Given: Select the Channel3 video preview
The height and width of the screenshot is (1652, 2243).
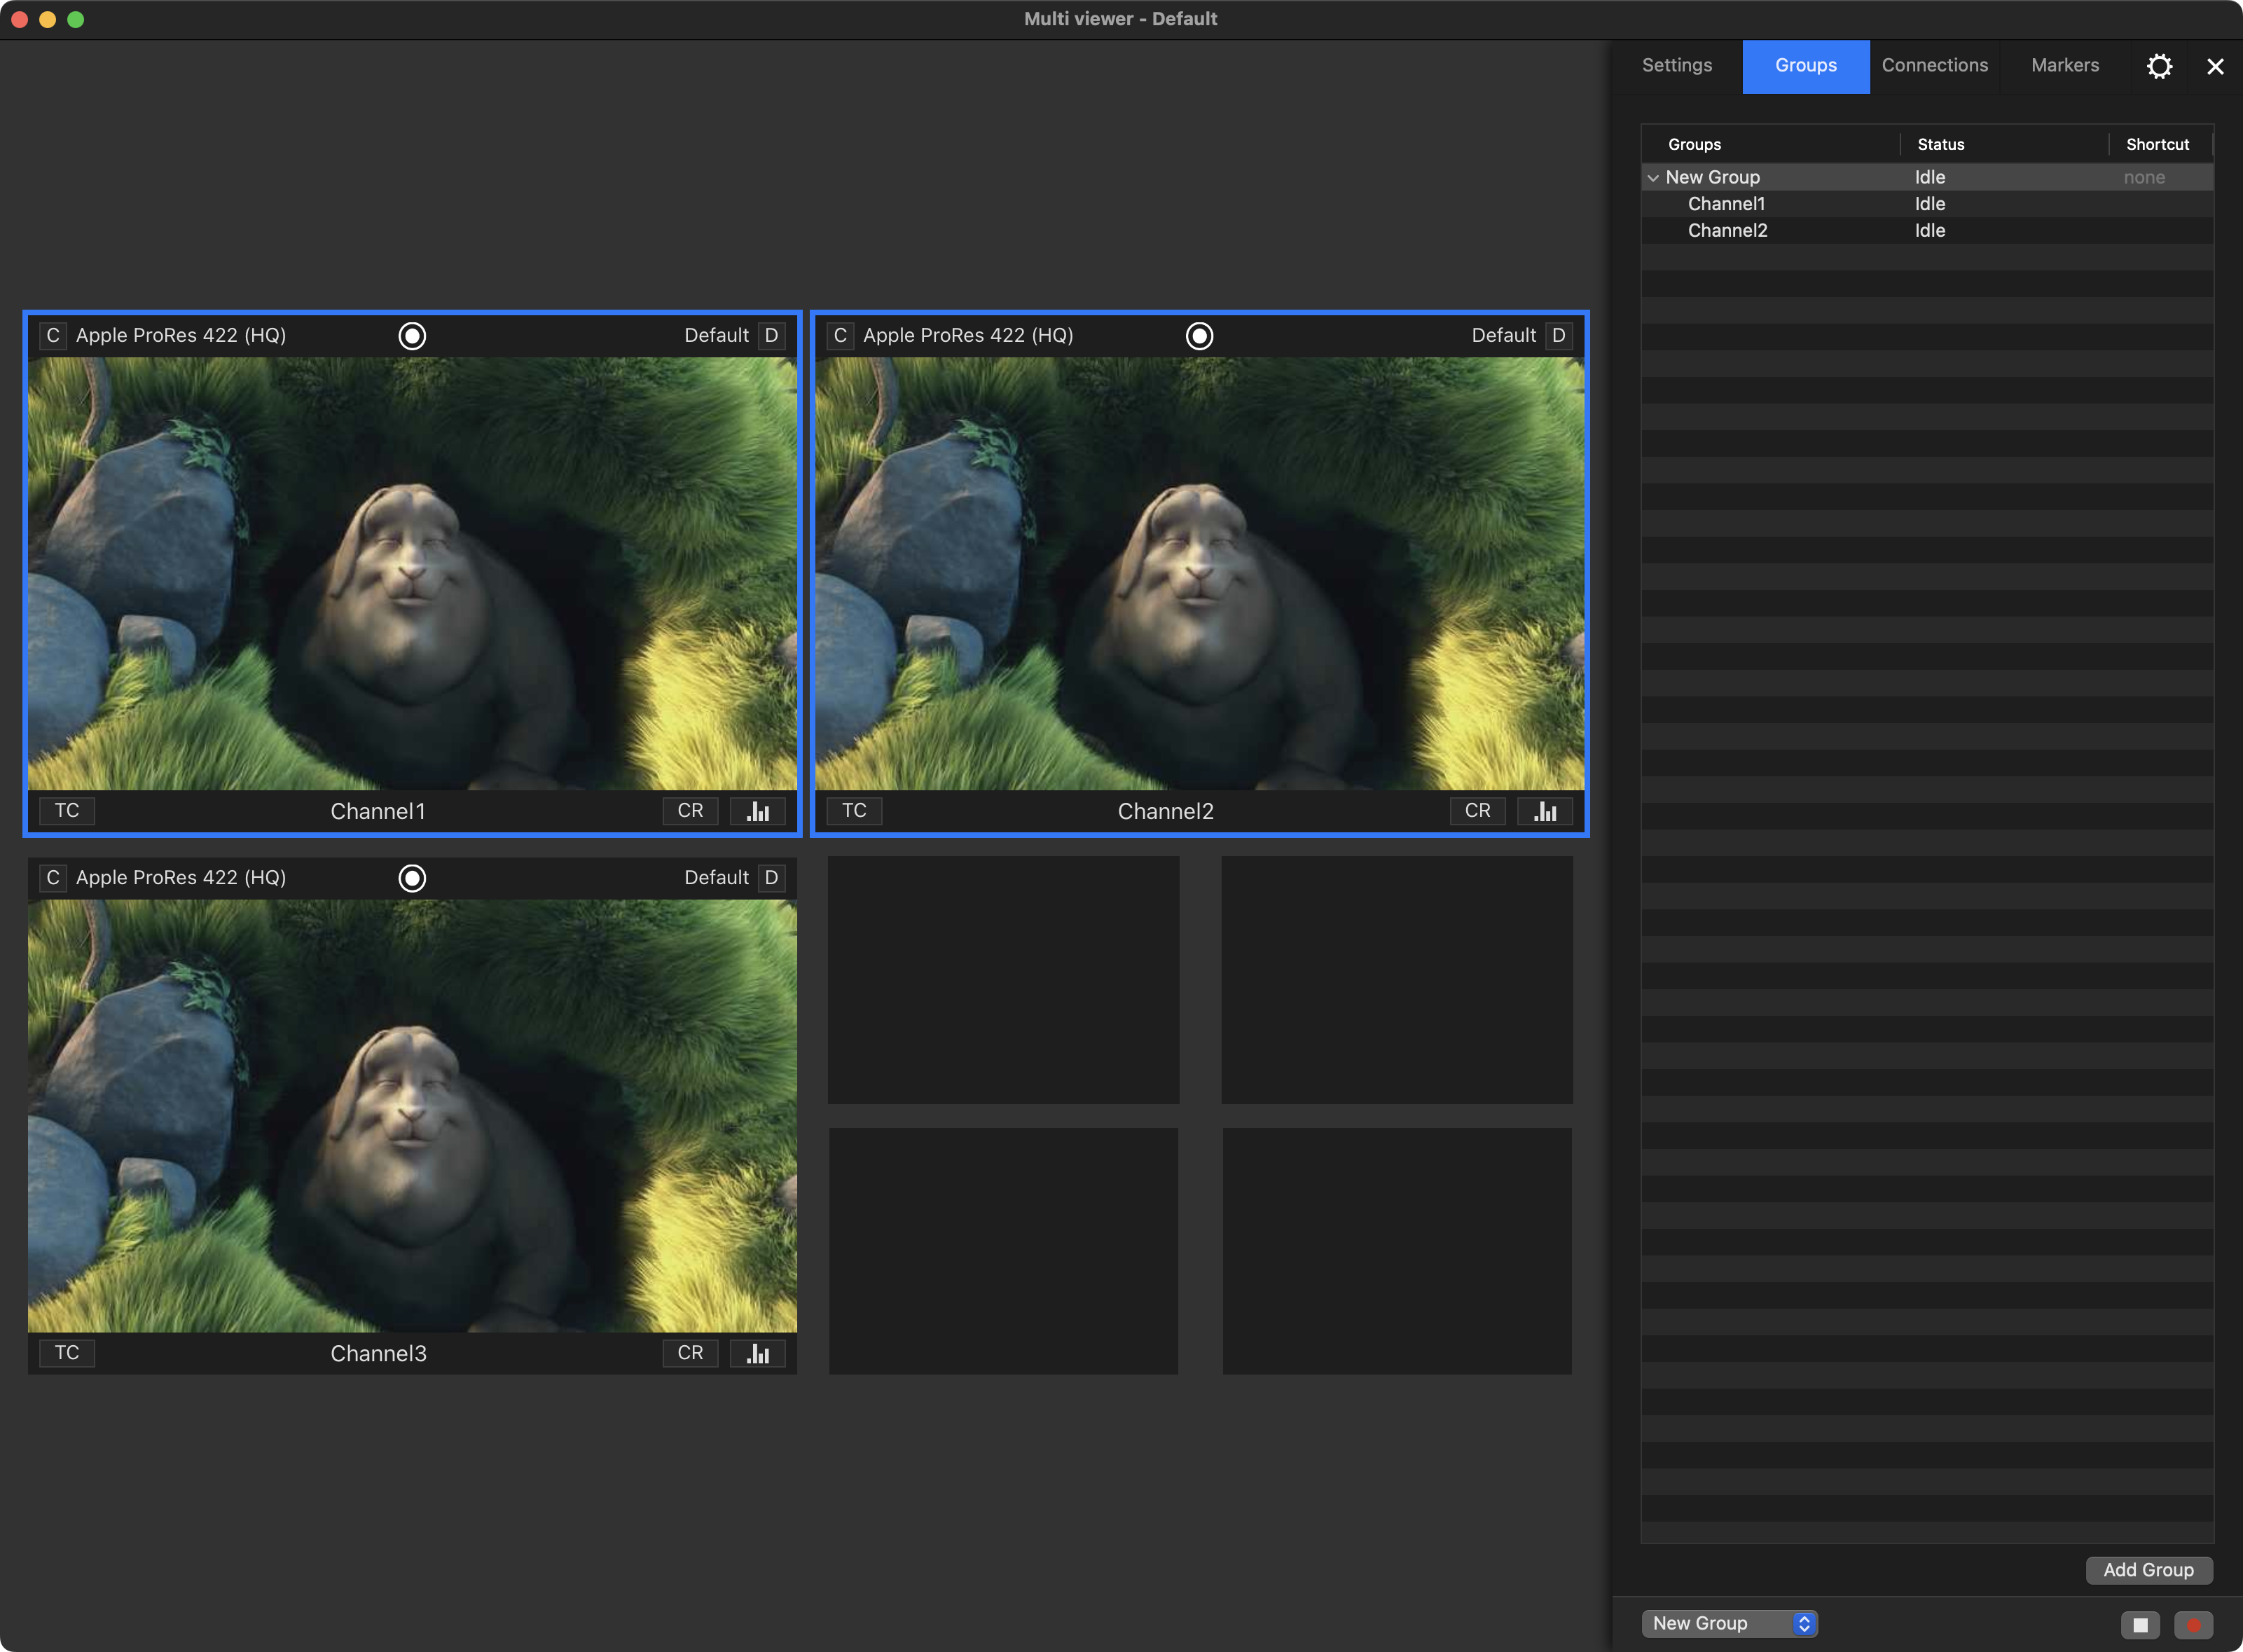Looking at the screenshot, I should coord(412,1116).
